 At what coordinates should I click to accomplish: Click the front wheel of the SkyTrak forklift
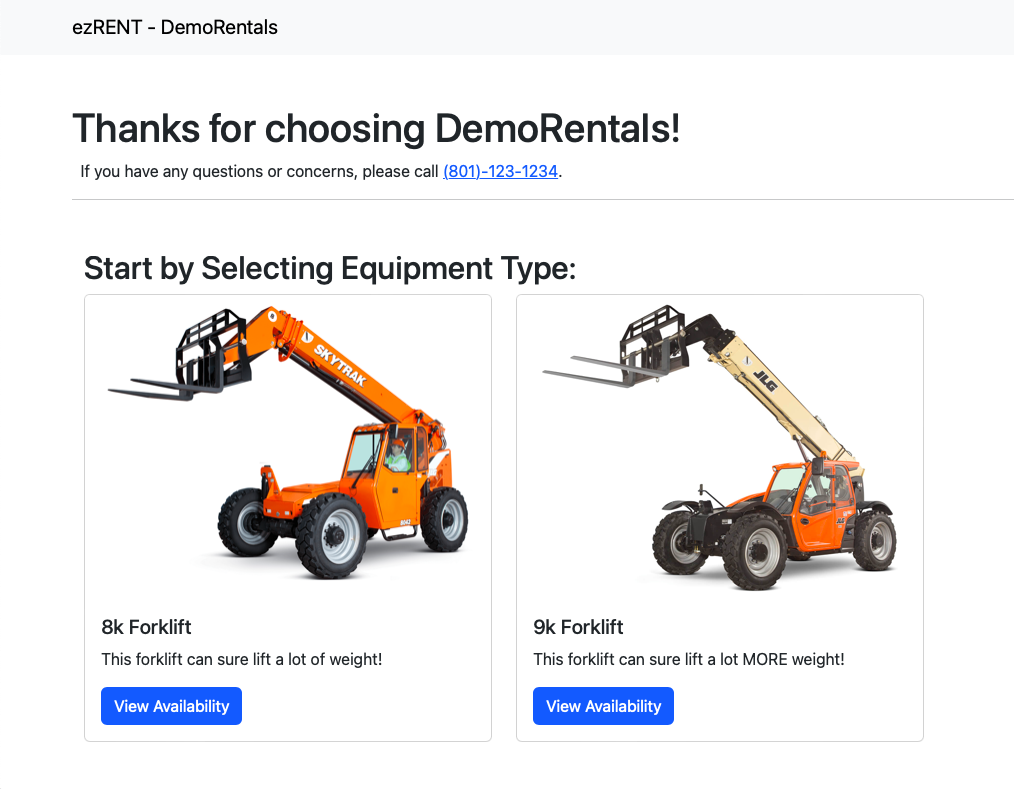[x=330, y=535]
